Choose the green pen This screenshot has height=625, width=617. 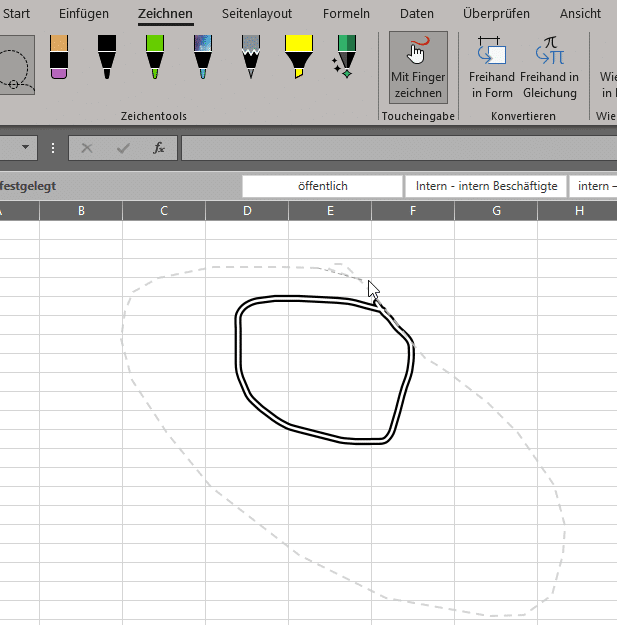(x=154, y=57)
